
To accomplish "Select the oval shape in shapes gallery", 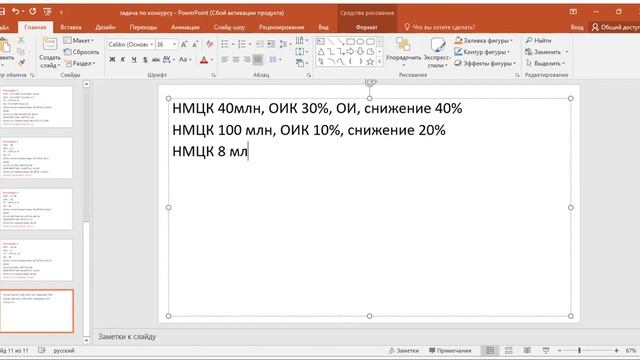I will coord(360,42).
